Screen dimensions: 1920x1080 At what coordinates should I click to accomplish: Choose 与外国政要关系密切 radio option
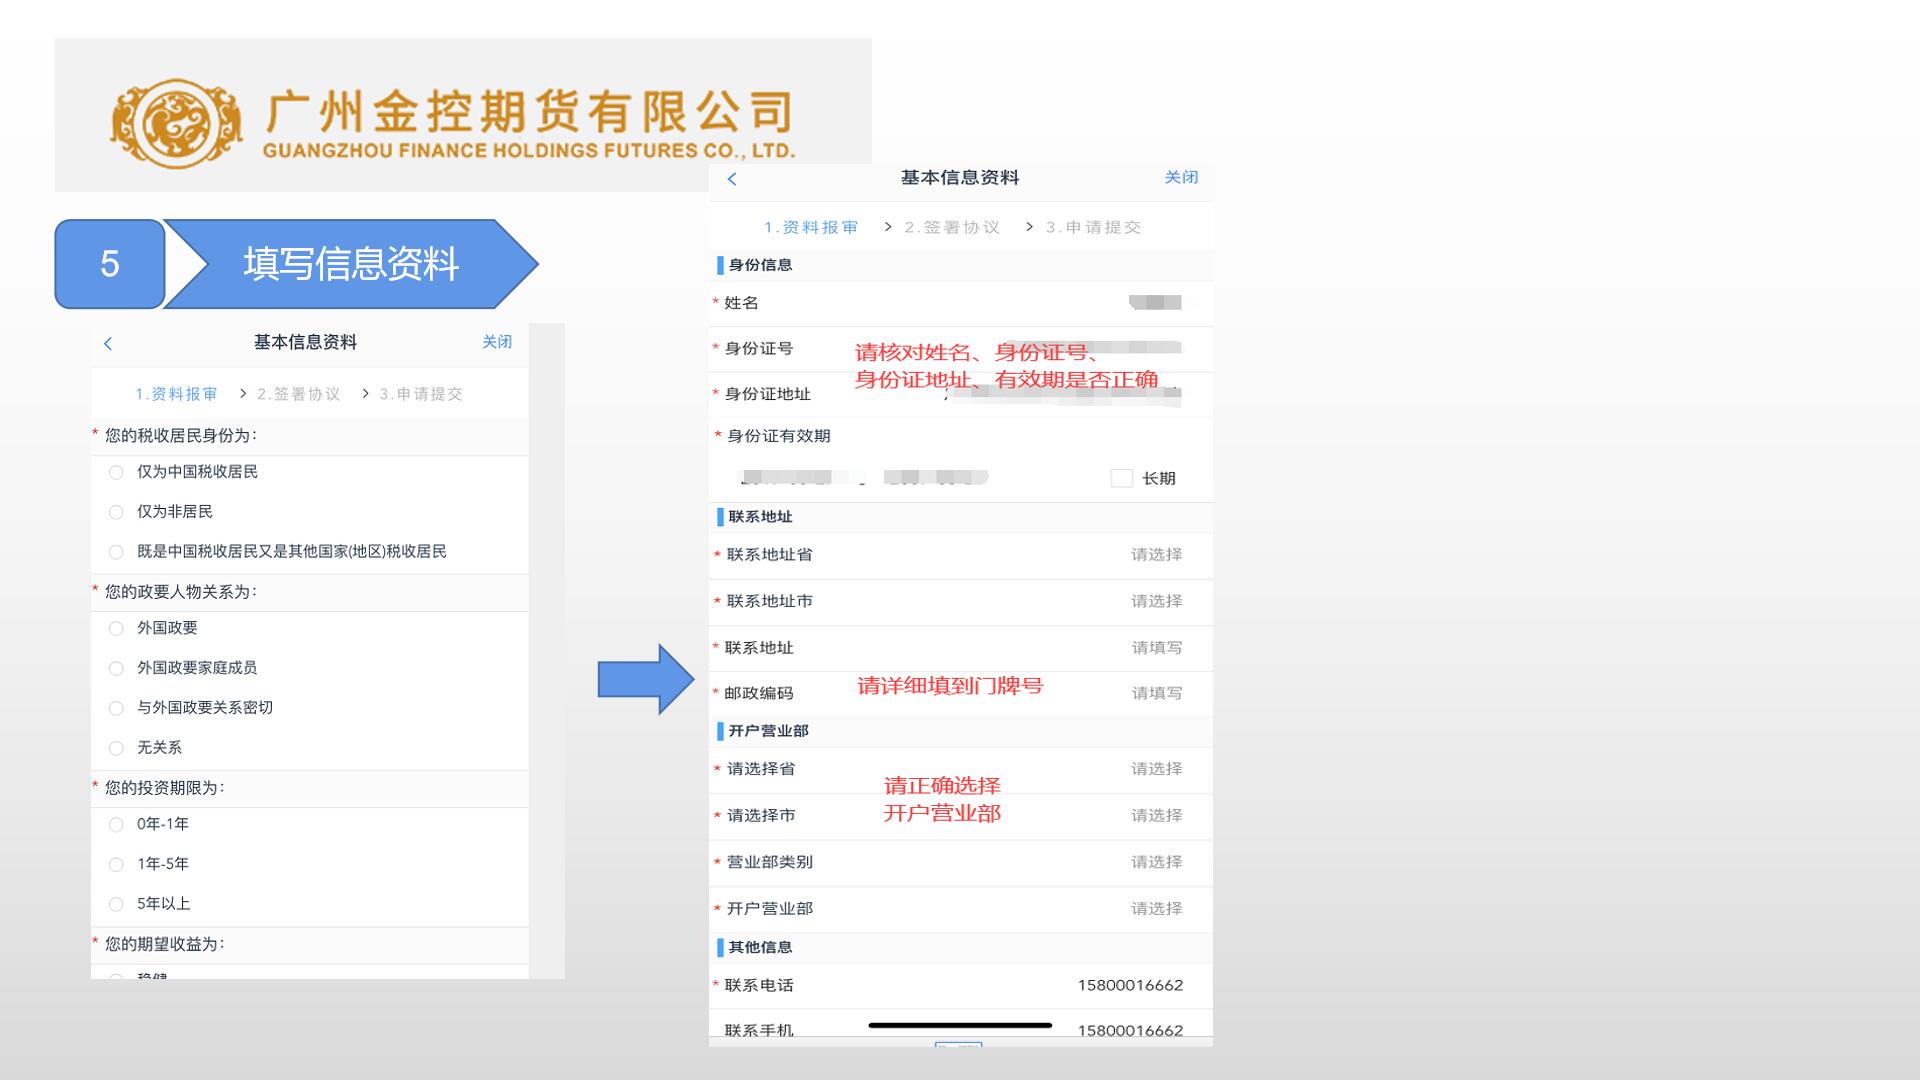click(x=116, y=708)
